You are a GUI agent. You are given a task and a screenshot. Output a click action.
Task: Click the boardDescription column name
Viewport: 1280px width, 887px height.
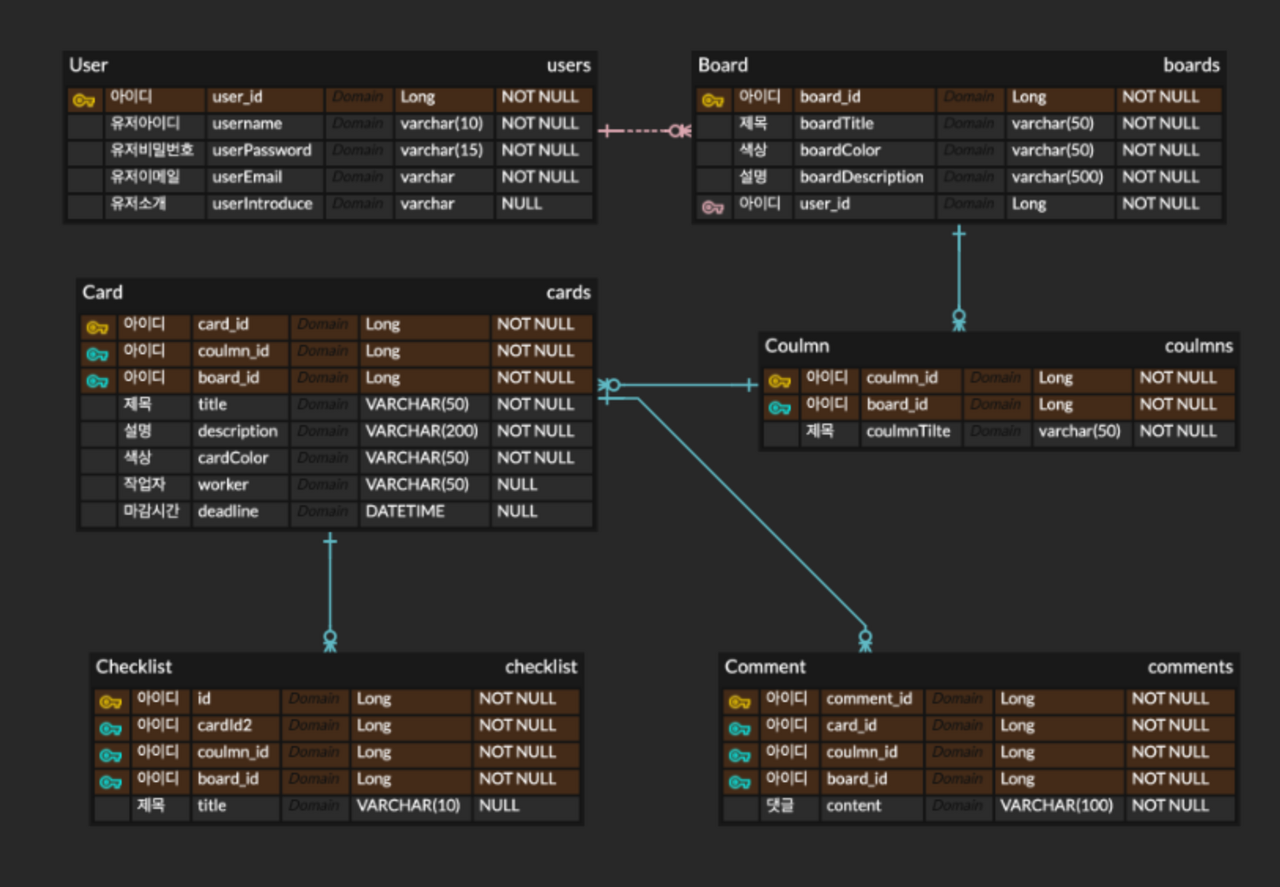(x=862, y=177)
